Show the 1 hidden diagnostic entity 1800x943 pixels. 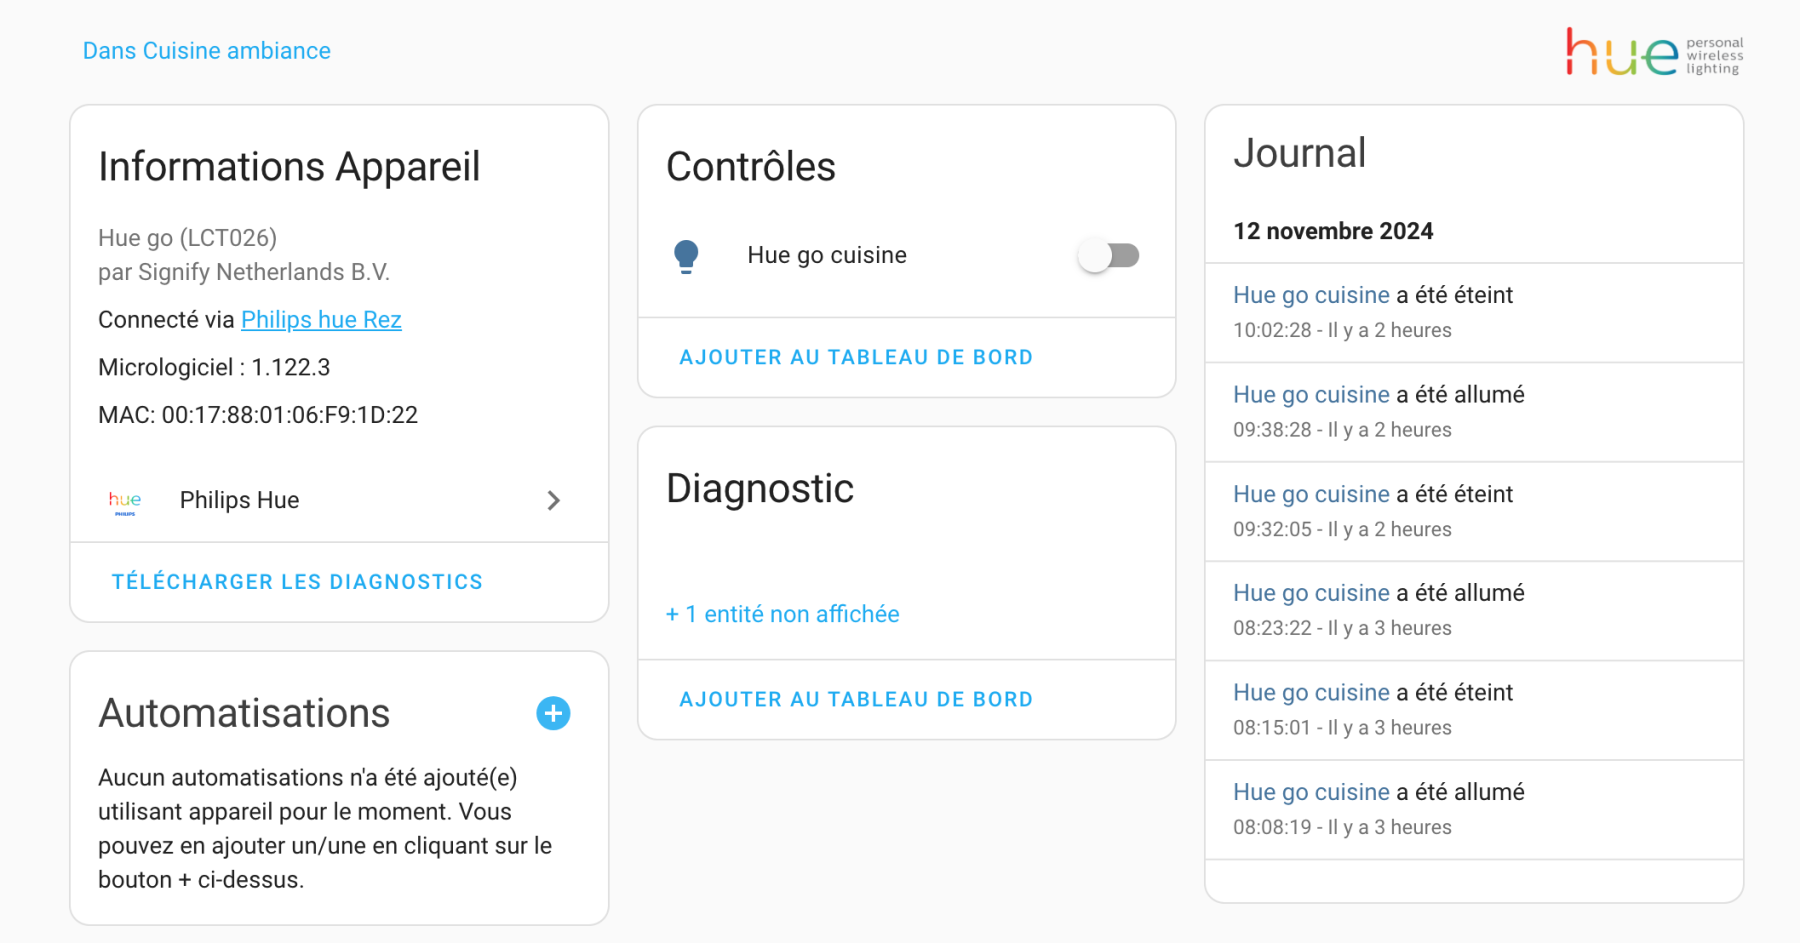783,614
